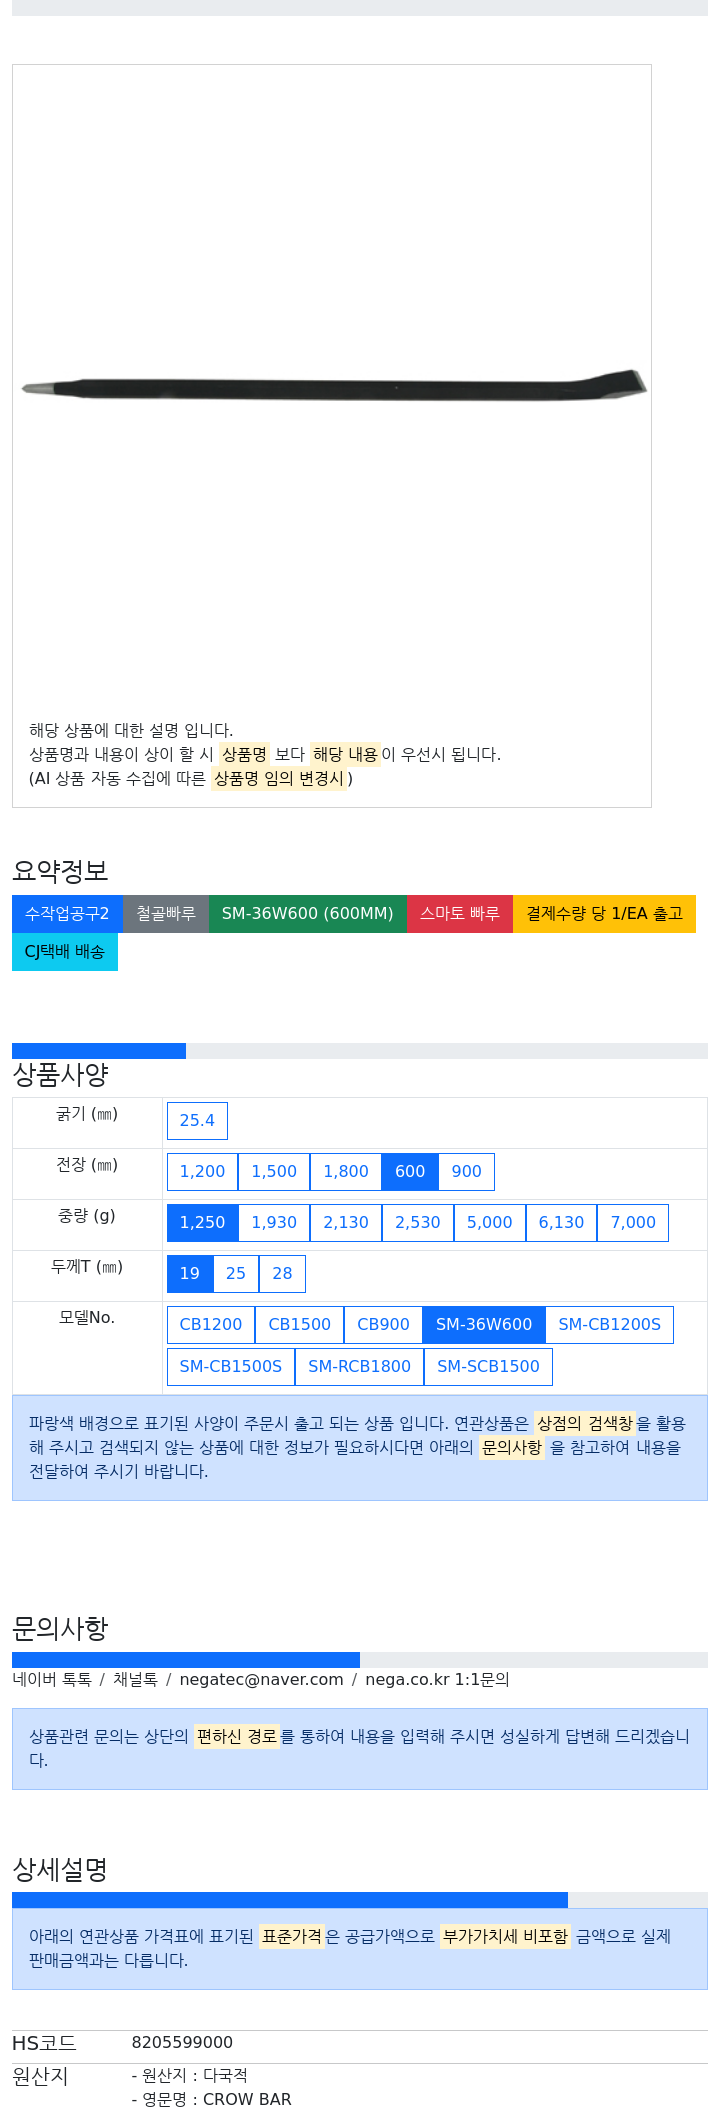Click the 상품사양 progress bar
720x2112 pixels.
coord(360,1051)
